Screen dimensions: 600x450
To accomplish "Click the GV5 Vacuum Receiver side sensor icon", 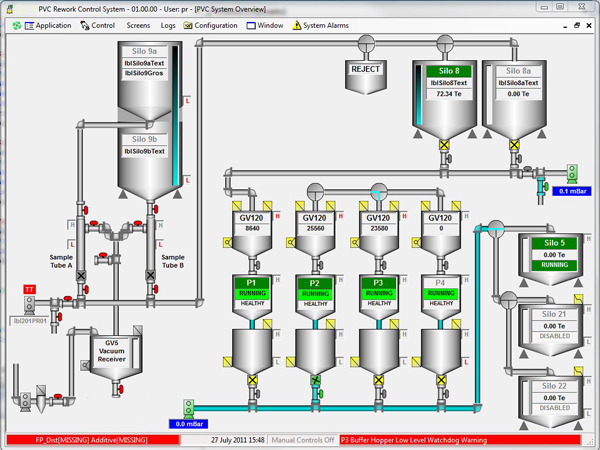I will pyautogui.click(x=85, y=365).
